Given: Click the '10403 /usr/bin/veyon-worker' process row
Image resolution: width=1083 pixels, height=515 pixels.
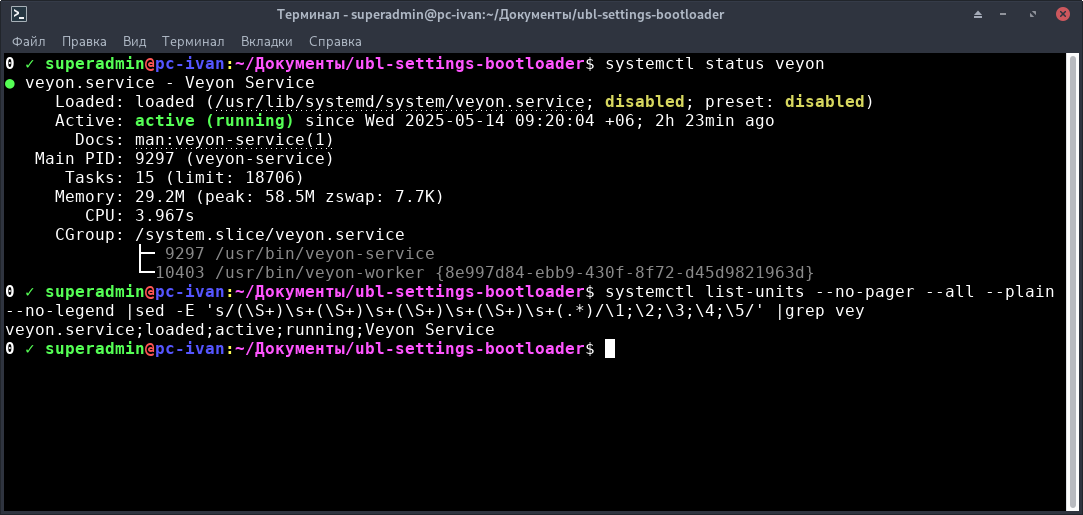Looking at the screenshot, I should click(485, 272).
